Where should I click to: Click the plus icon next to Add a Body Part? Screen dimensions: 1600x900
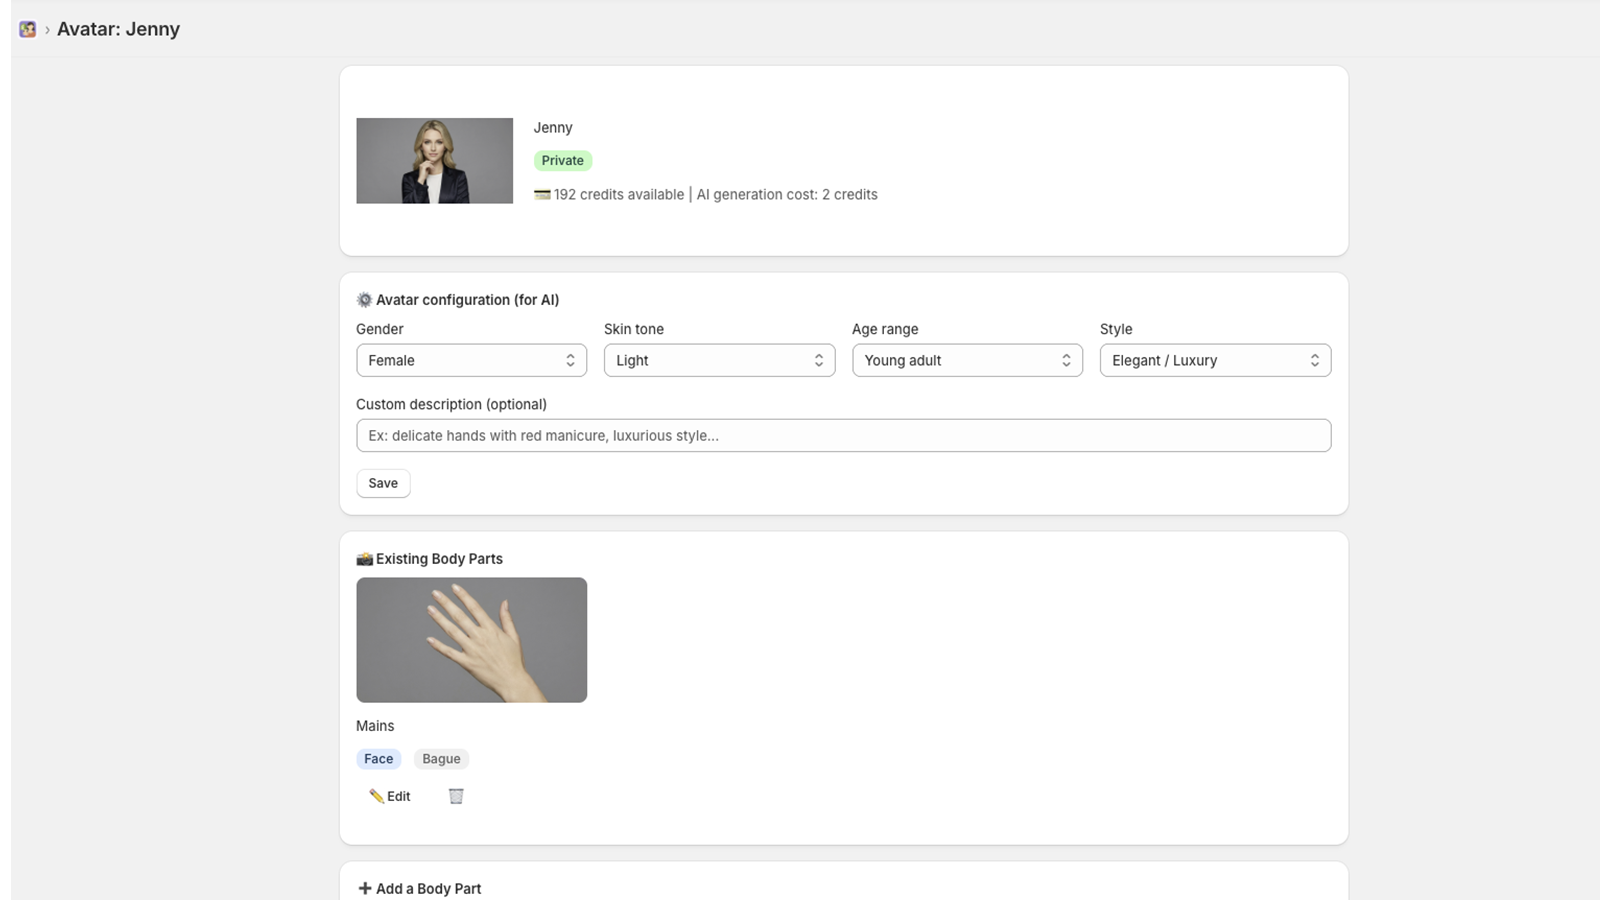[x=364, y=888]
